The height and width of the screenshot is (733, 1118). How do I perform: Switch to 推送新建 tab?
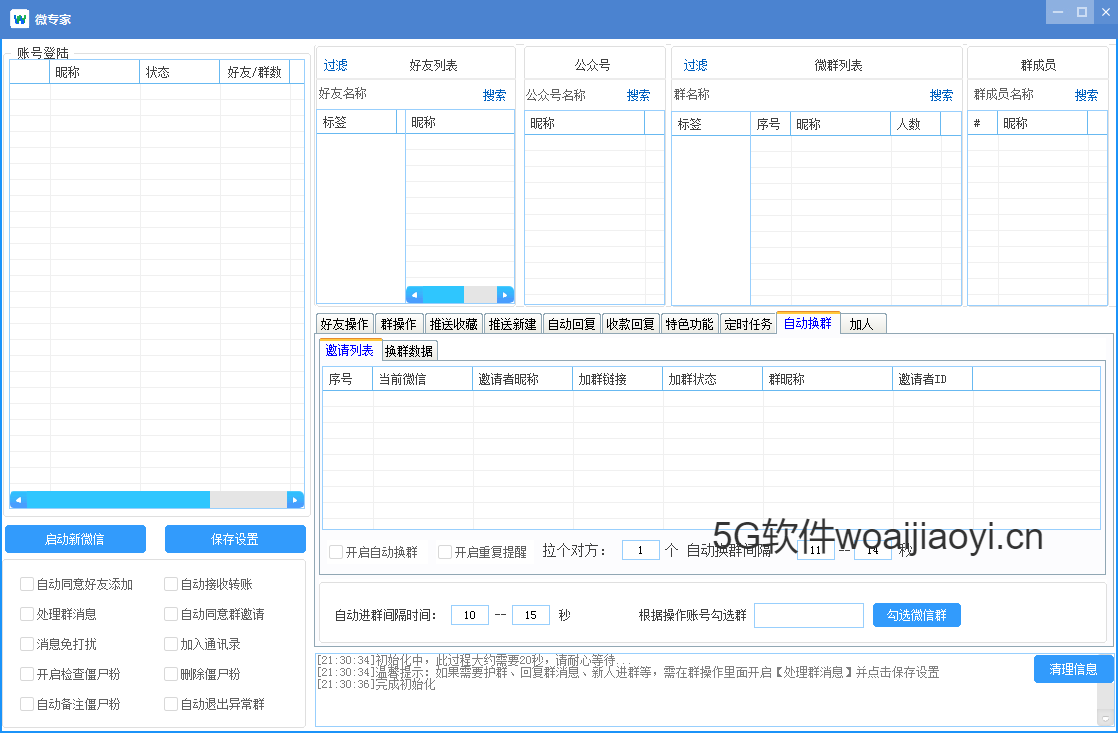(513, 324)
